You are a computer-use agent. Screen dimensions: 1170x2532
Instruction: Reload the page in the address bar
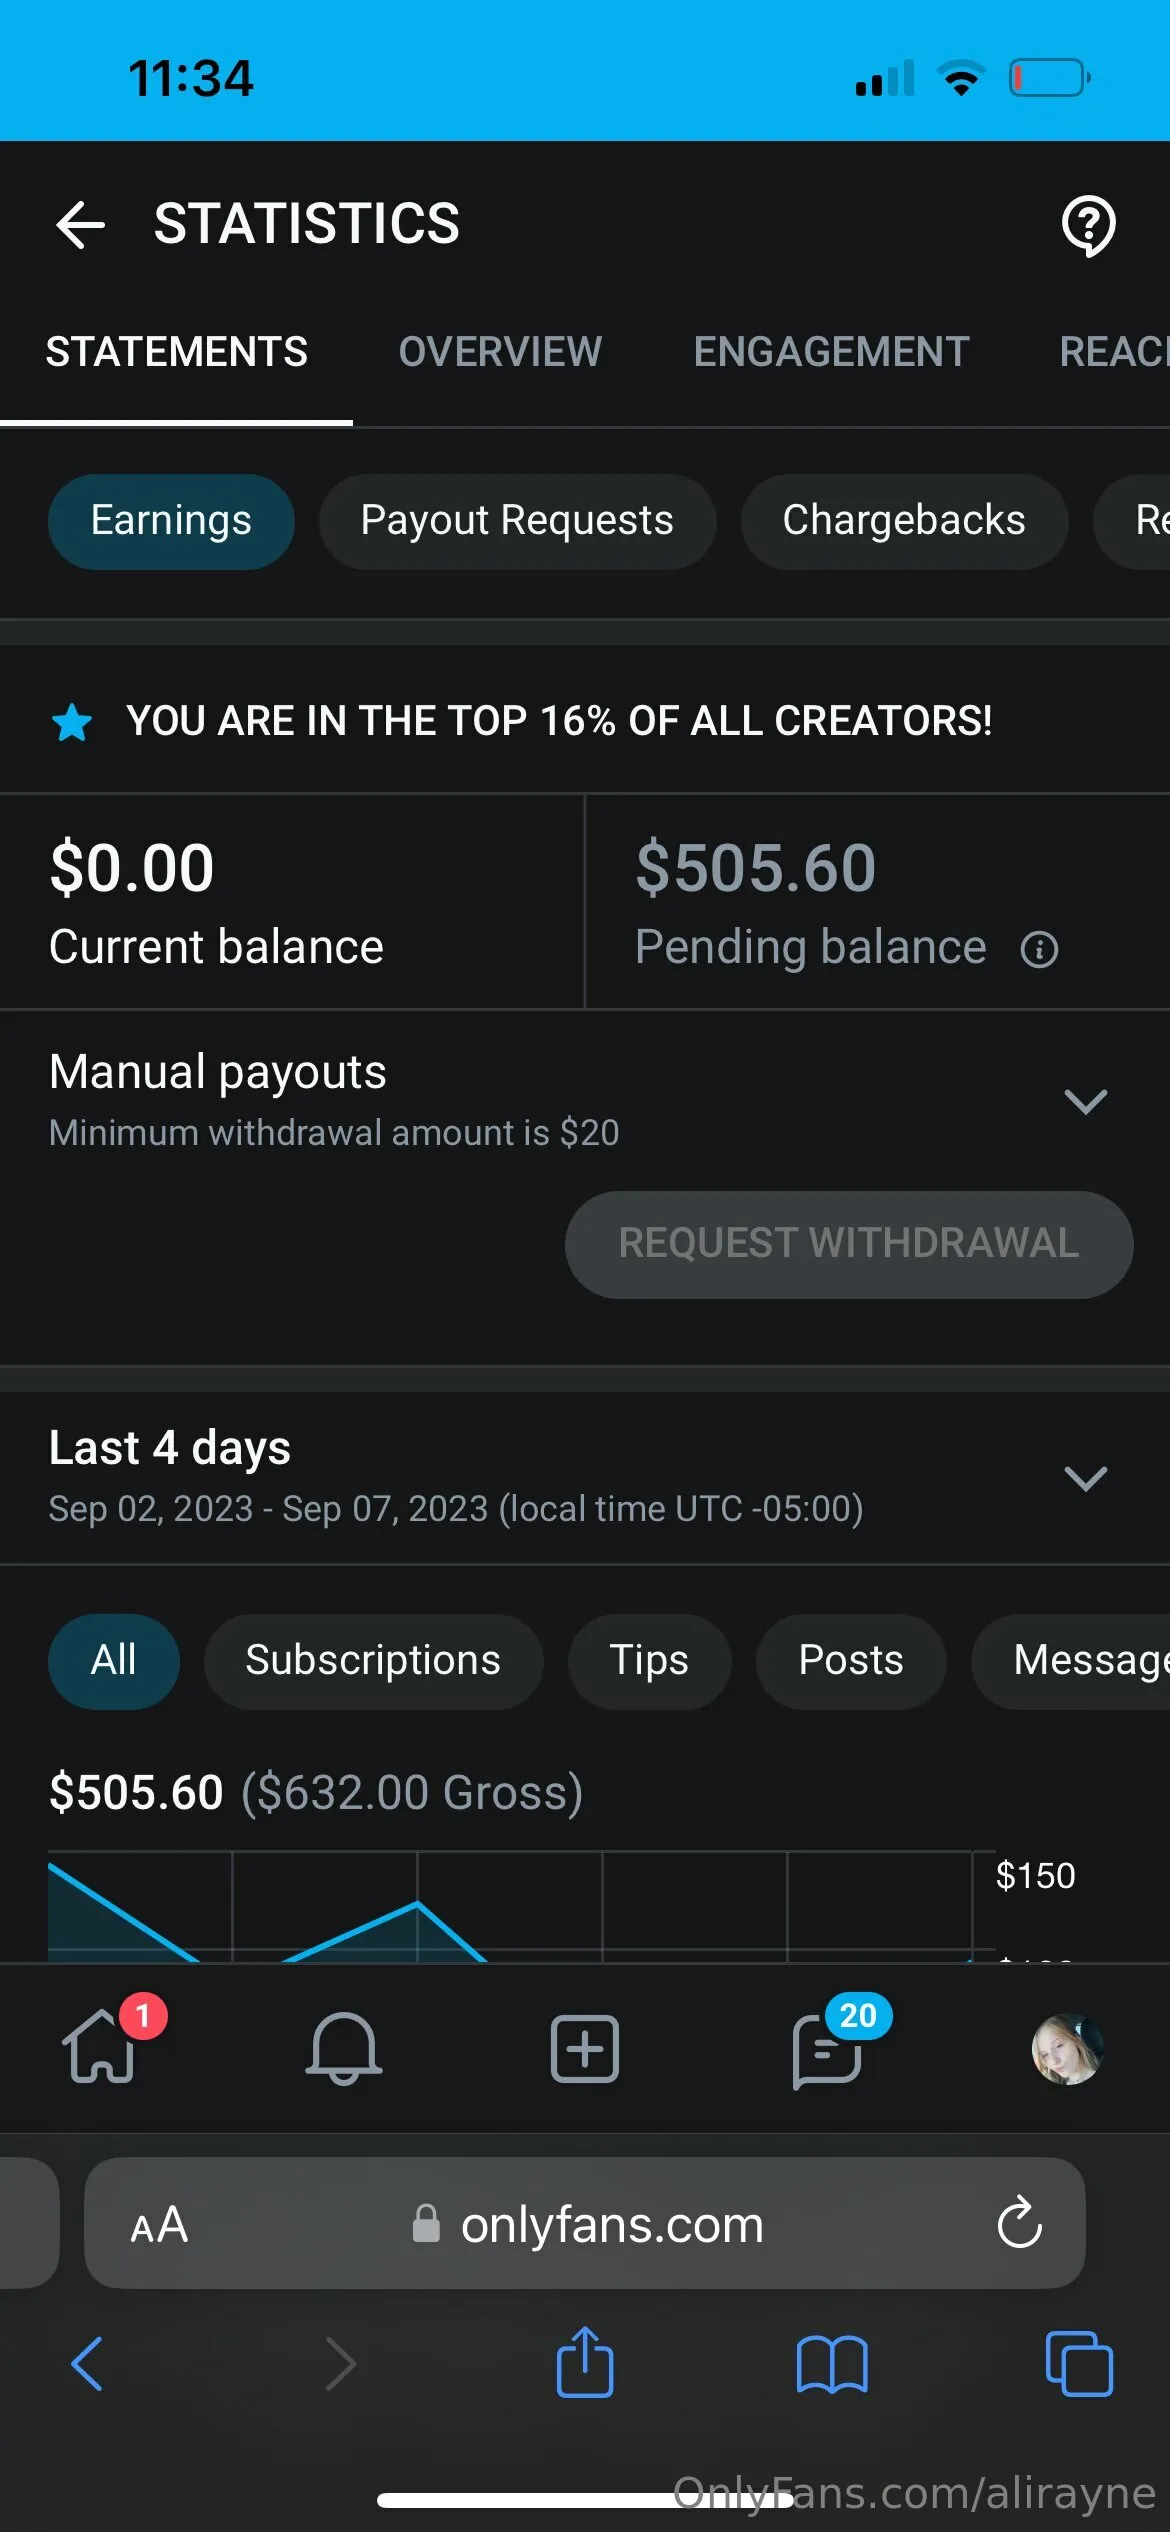[x=1019, y=2223]
